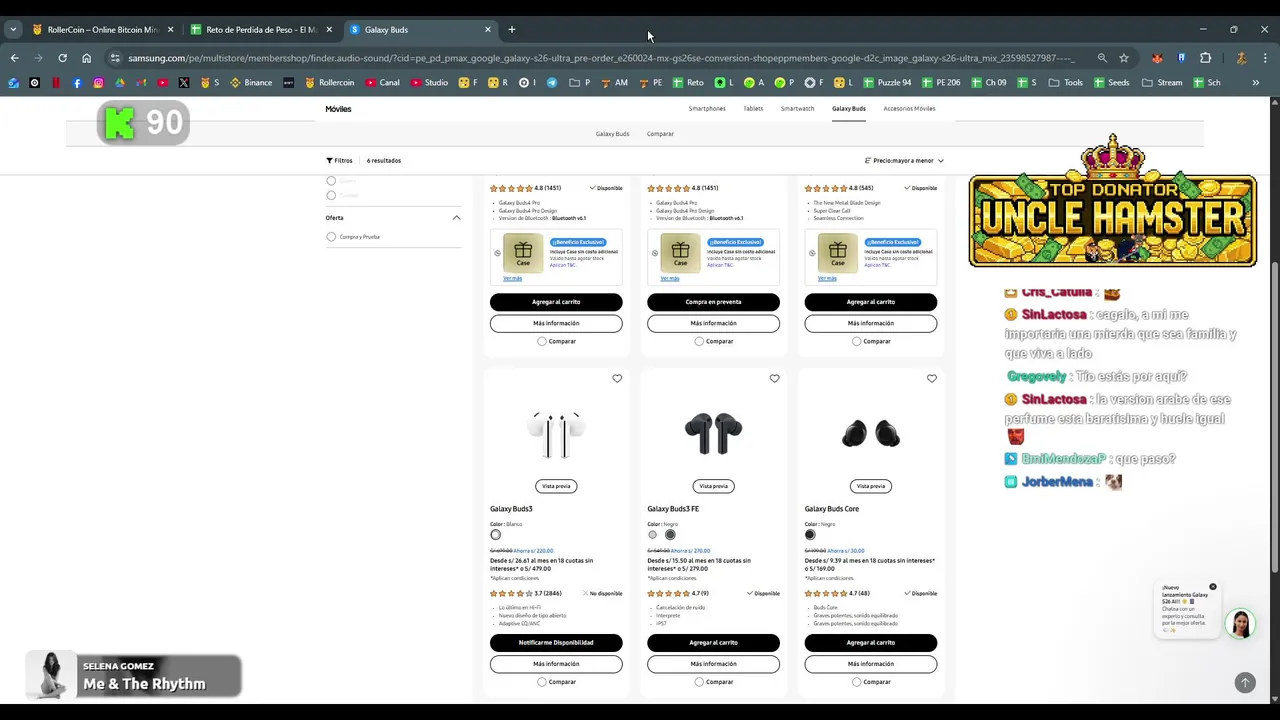Open a new browser tab
Screen dimensions: 1280x720
point(511,29)
